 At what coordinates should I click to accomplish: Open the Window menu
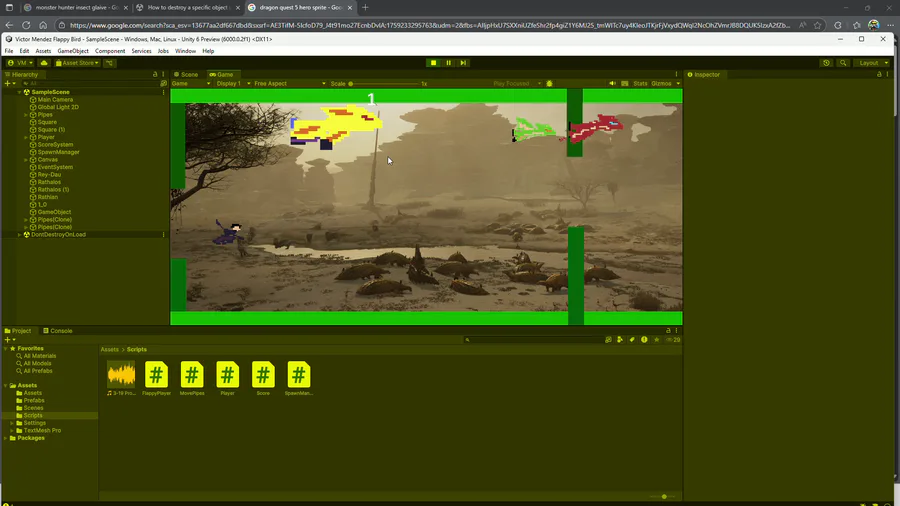point(185,51)
